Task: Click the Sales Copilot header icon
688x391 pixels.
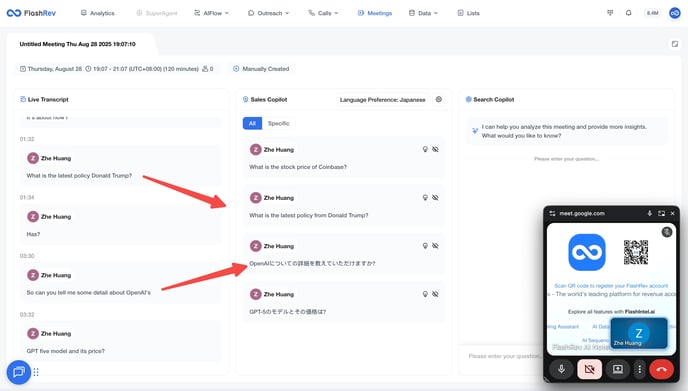Action: tap(246, 99)
